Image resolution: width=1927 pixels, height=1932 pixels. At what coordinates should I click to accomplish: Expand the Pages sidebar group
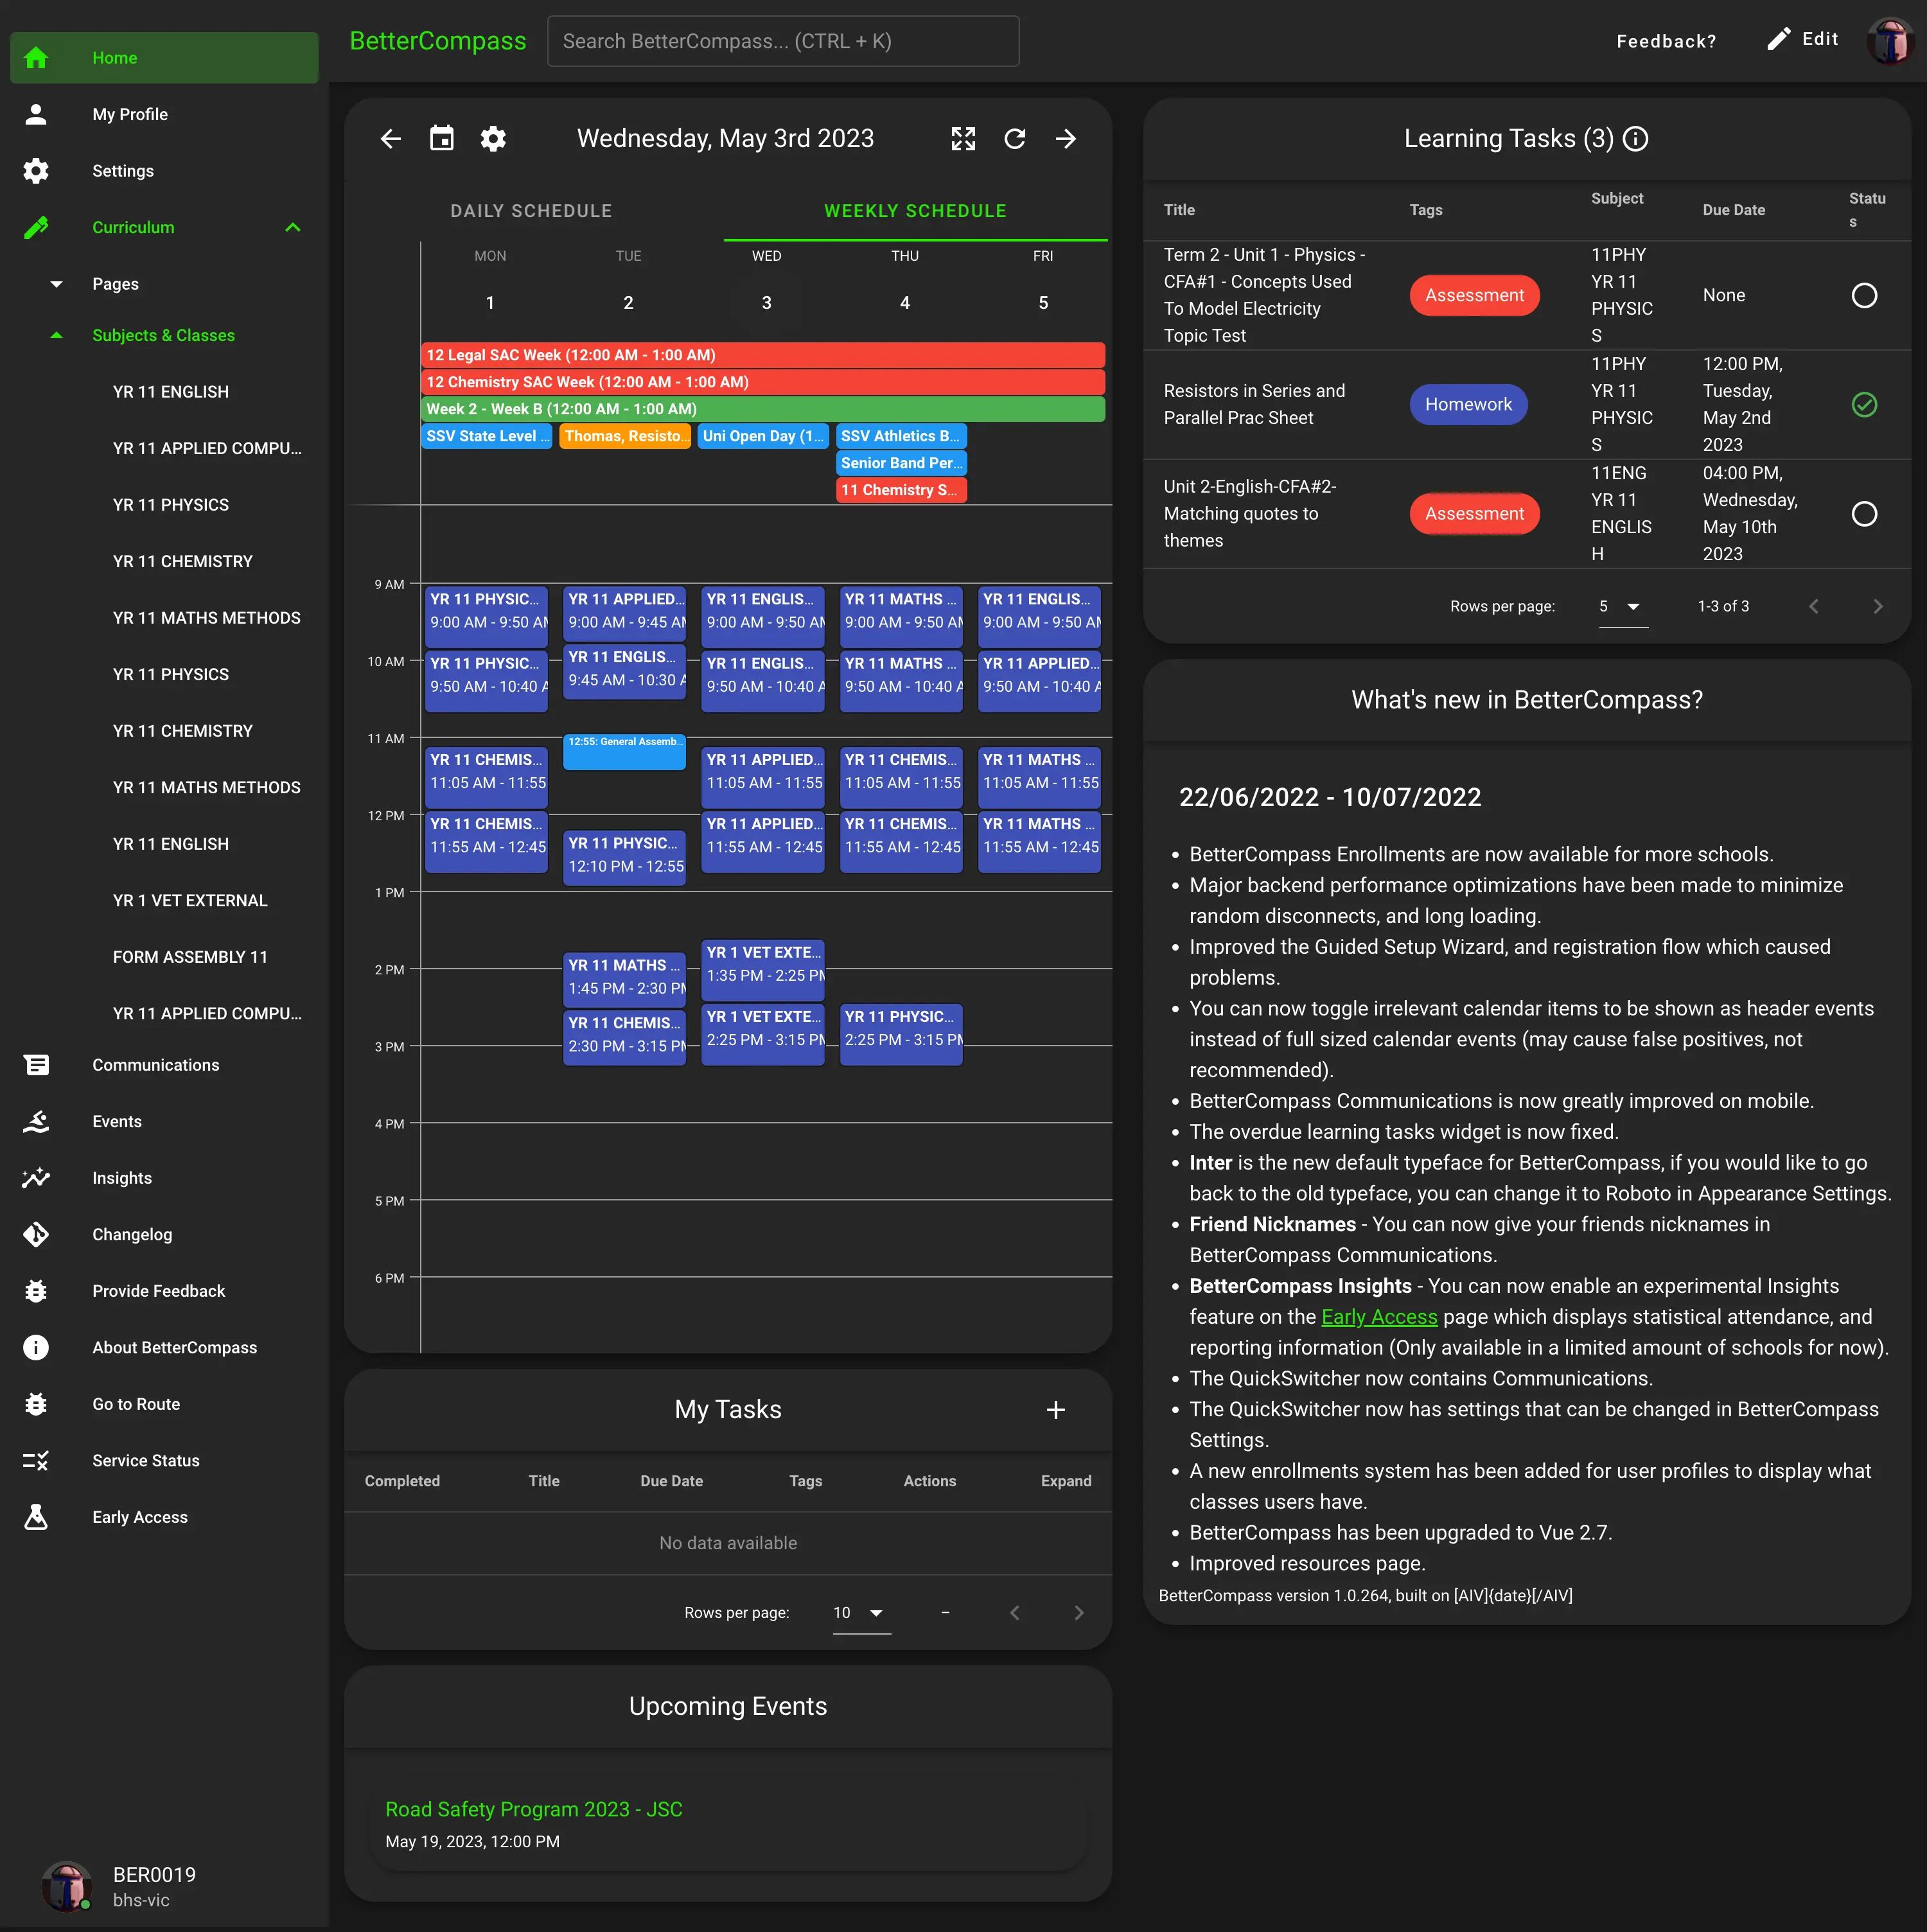56,284
